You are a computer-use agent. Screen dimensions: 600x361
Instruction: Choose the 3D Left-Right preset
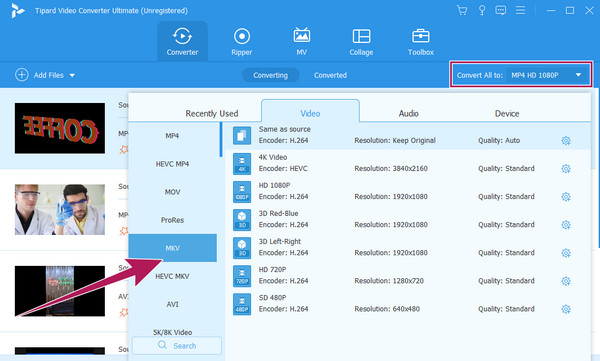tap(409, 248)
